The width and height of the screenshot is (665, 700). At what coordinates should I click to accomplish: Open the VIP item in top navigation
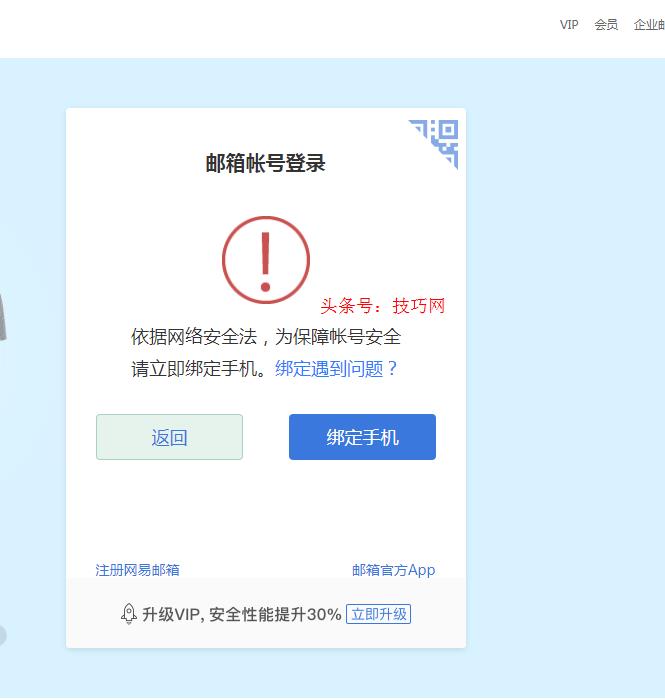569,25
